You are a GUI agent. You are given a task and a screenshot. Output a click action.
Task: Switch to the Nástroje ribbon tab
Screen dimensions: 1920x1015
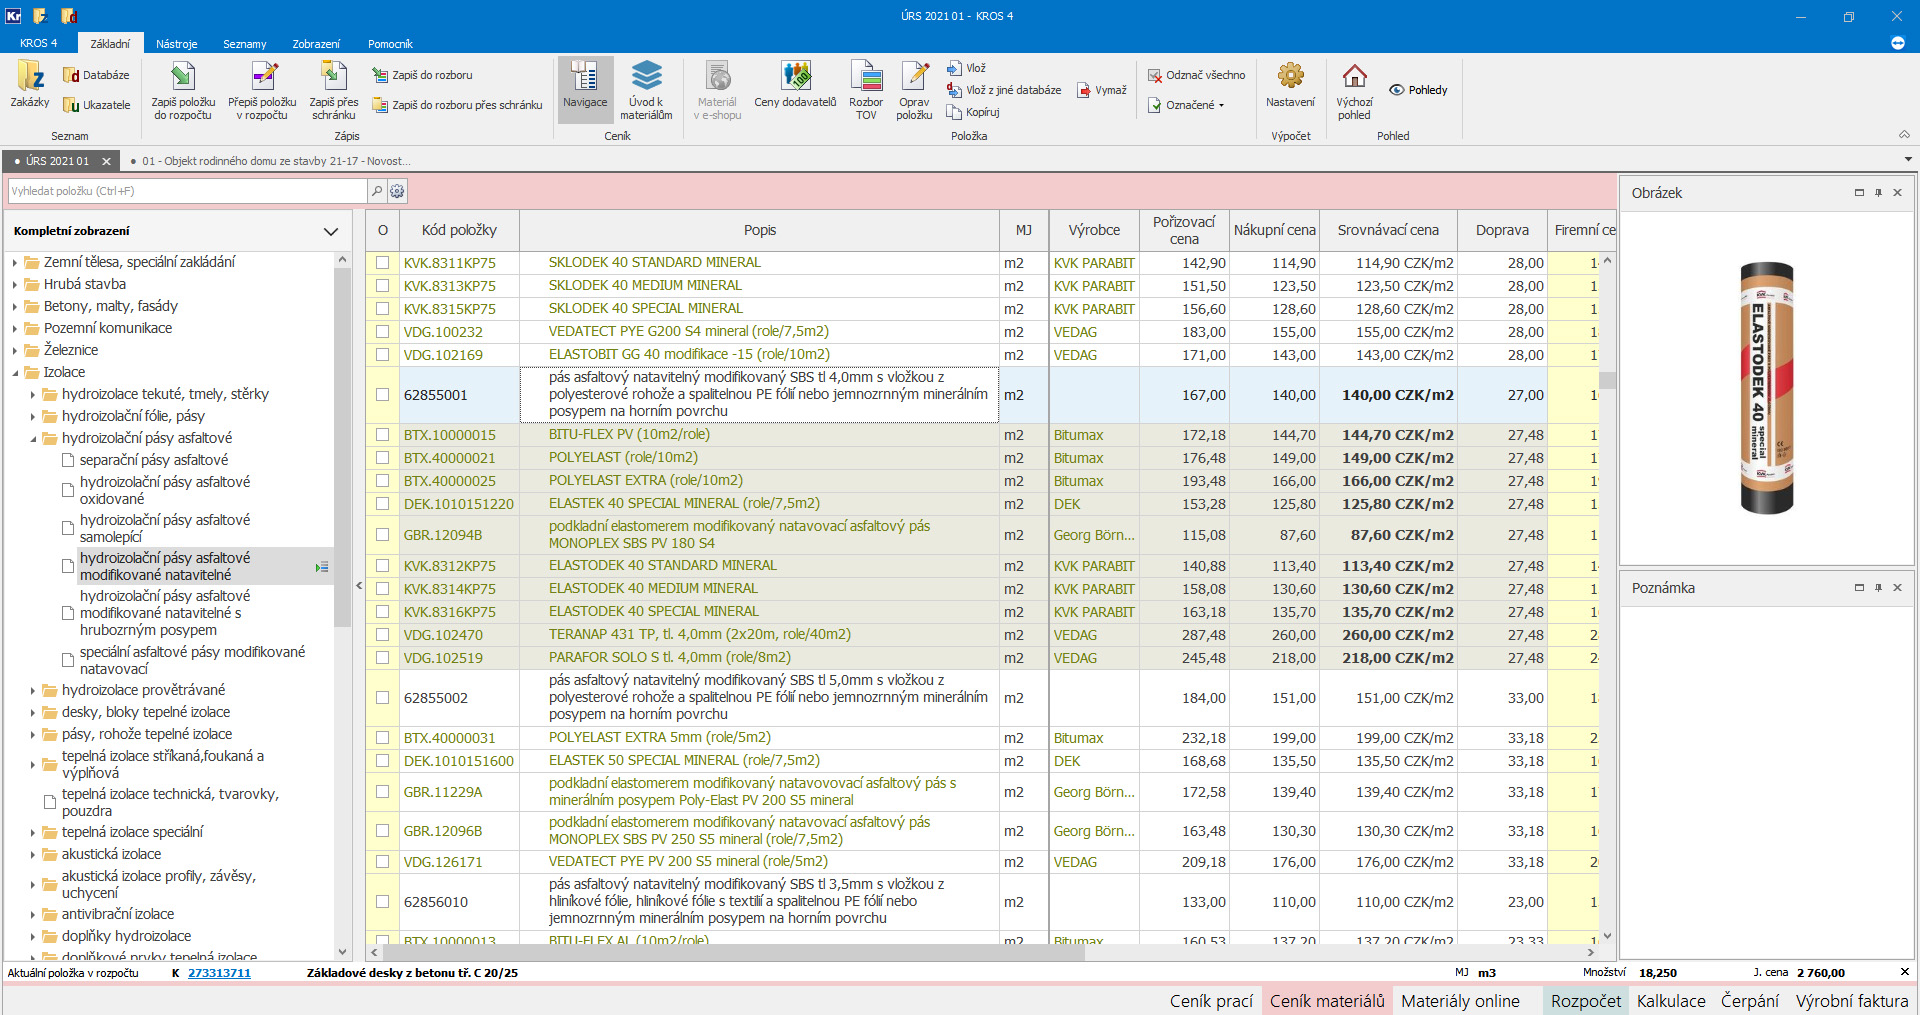tap(176, 44)
